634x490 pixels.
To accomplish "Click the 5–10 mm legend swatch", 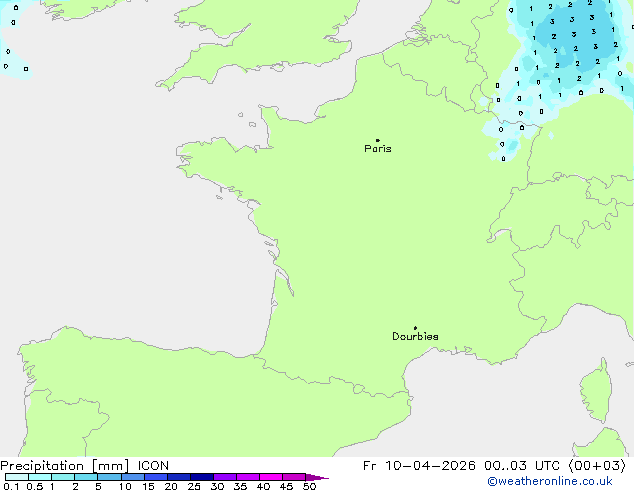I will point(109,477).
